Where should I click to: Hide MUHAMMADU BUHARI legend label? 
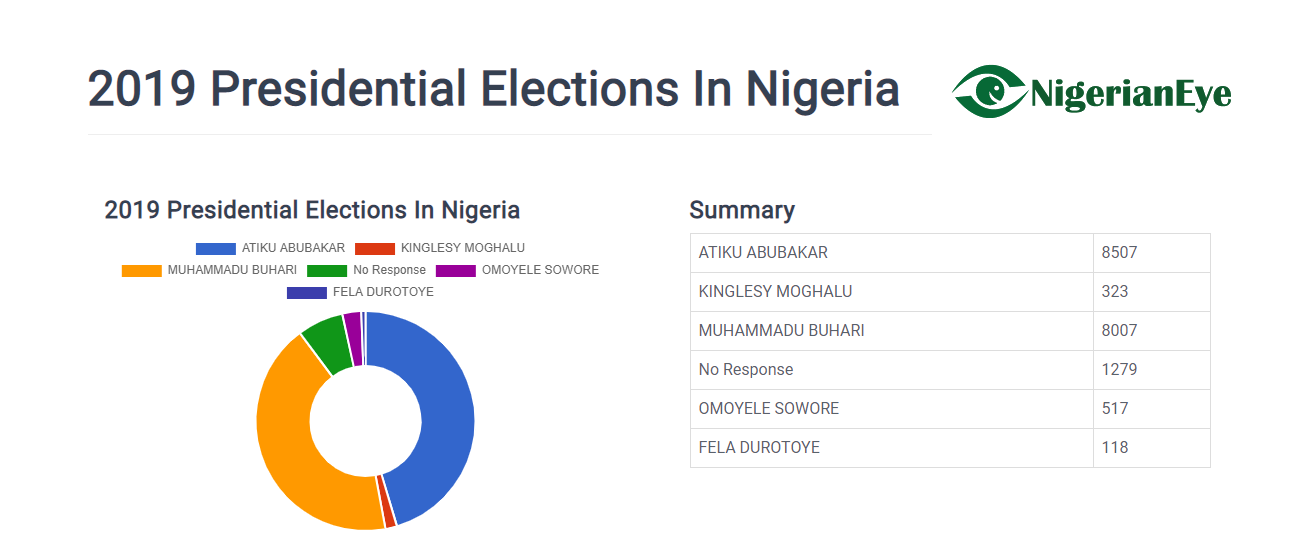coord(232,270)
